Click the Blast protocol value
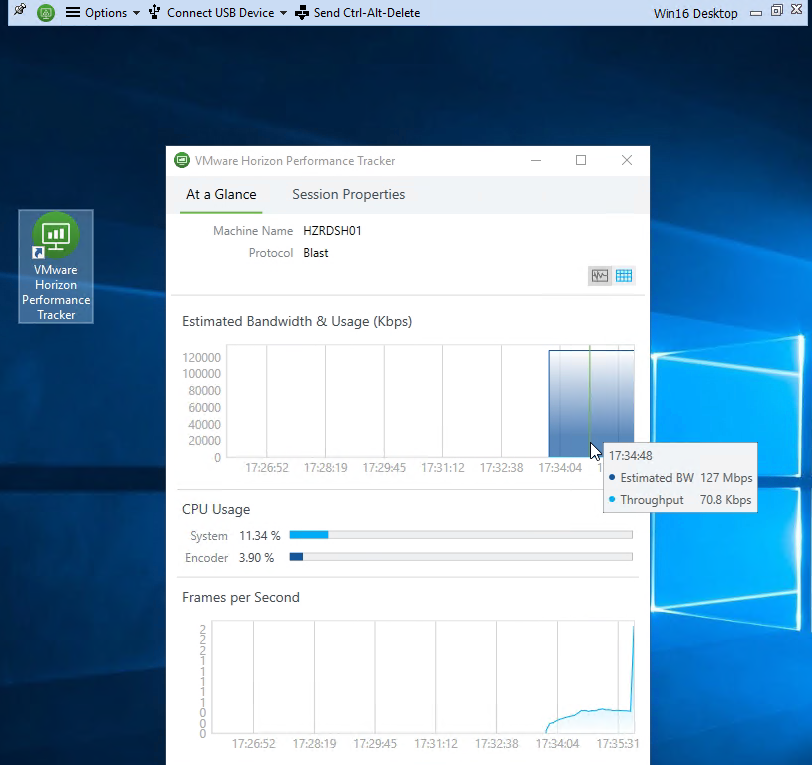The height and width of the screenshot is (765, 812). click(x=316, y=253)
